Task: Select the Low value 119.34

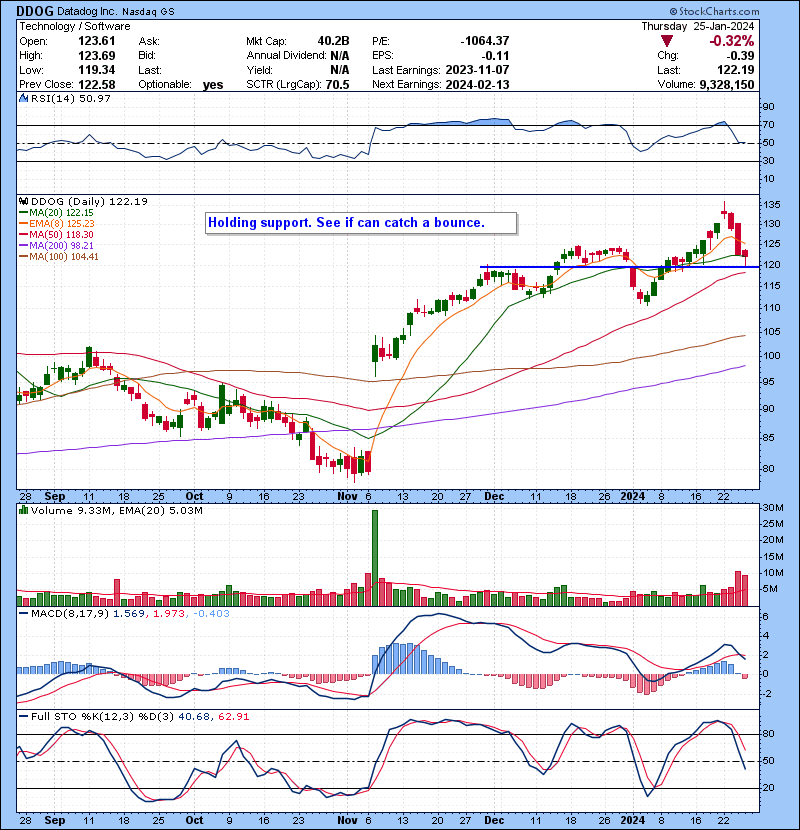Action: [x=96, y=70]
